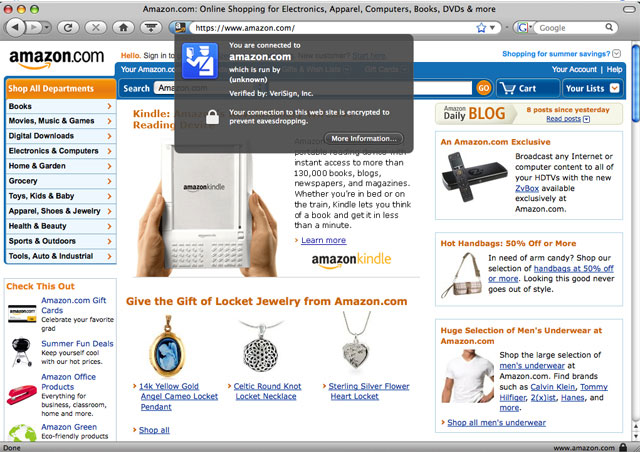The width and height of the screenshot is (640, 452).
Task: Reload the page with the refresh icon
Action: [68, 28]
